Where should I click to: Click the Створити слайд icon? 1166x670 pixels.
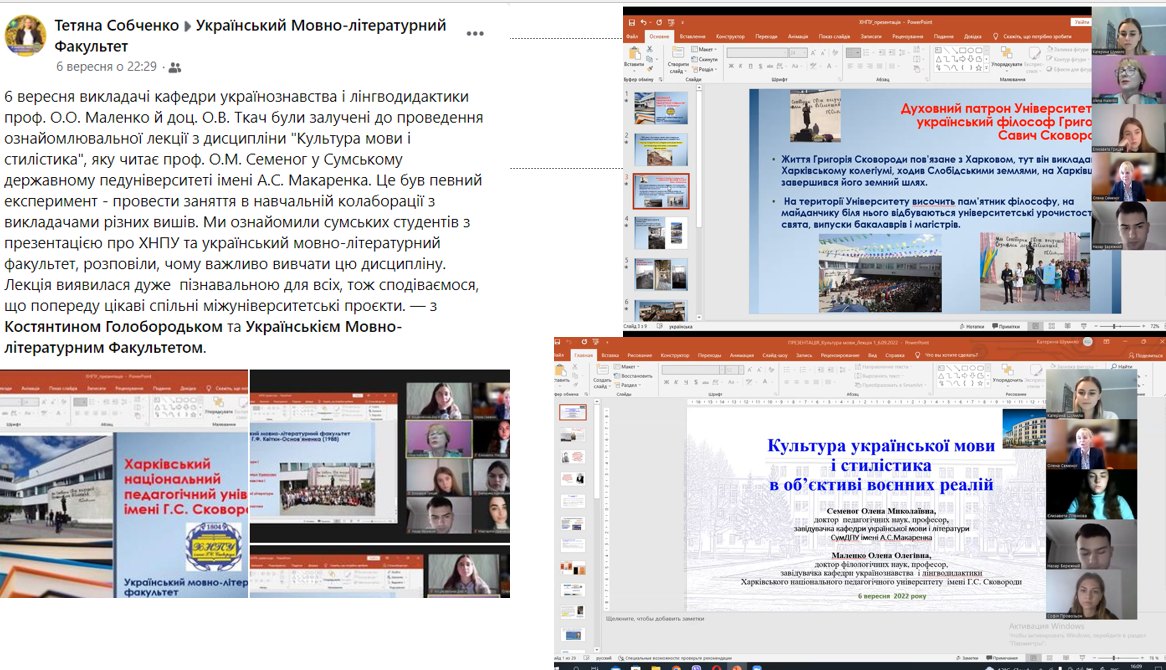pos(678,54)
